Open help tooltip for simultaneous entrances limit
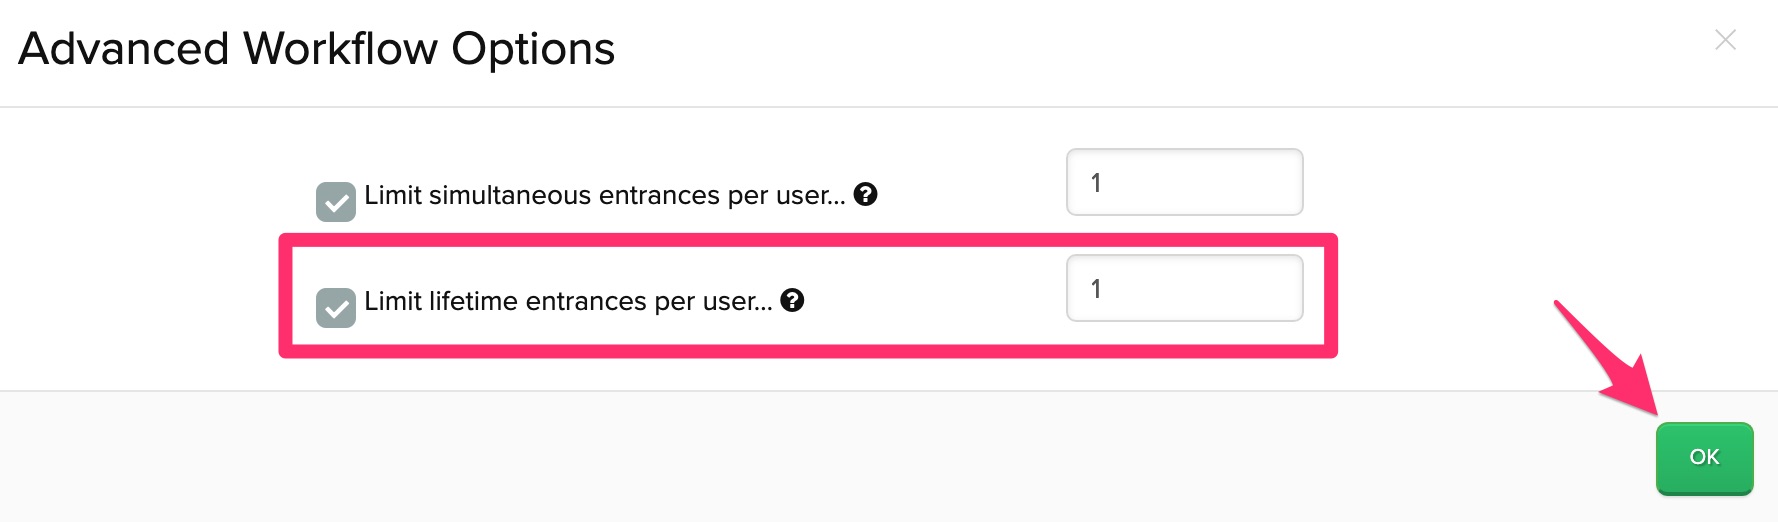Screen dimensions: 1778x522 [866, 194]
